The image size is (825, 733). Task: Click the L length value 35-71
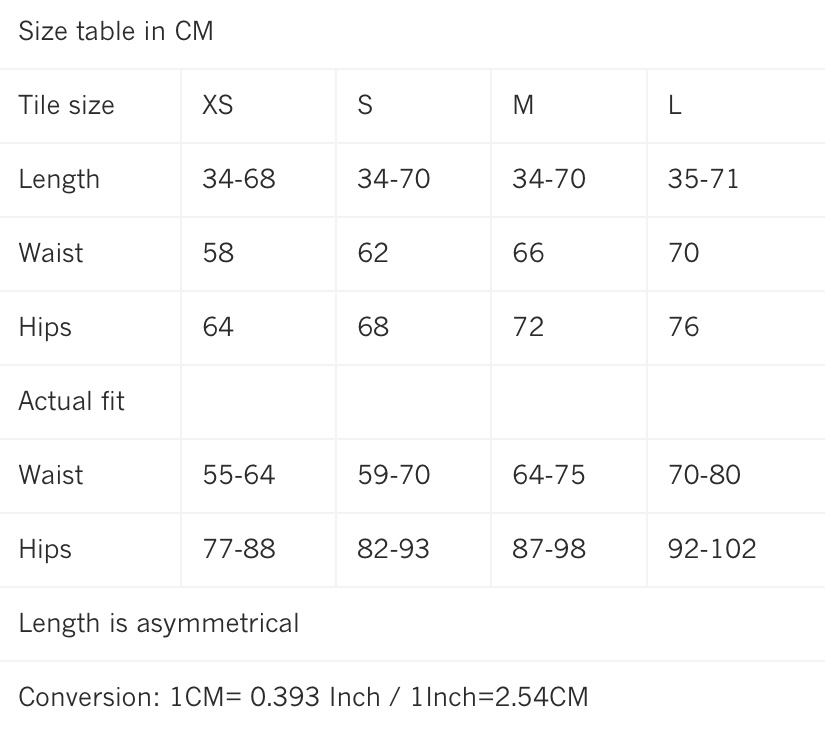tap(703, 179)
